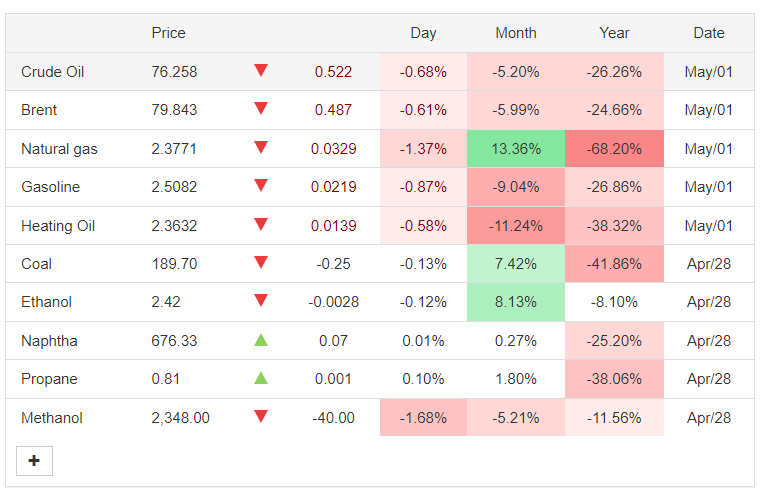Click the red down arrow in Natural gas row
The height and width of the screenshot is (498, 764).
tap(261, 147)
